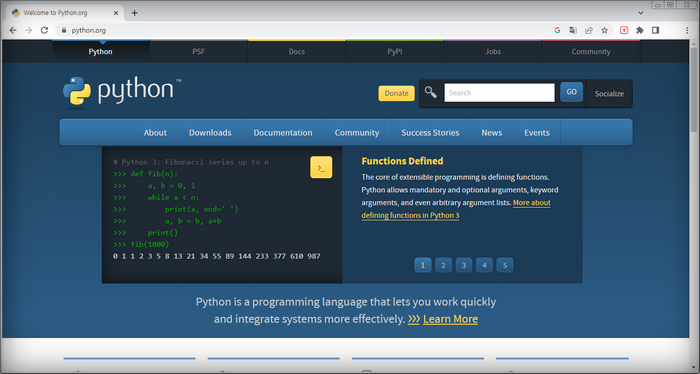Image resolution: width=700 pixels, height=374 pixels.
Task: Open the Success Stories menu
Action: click(x=430, y=133)
